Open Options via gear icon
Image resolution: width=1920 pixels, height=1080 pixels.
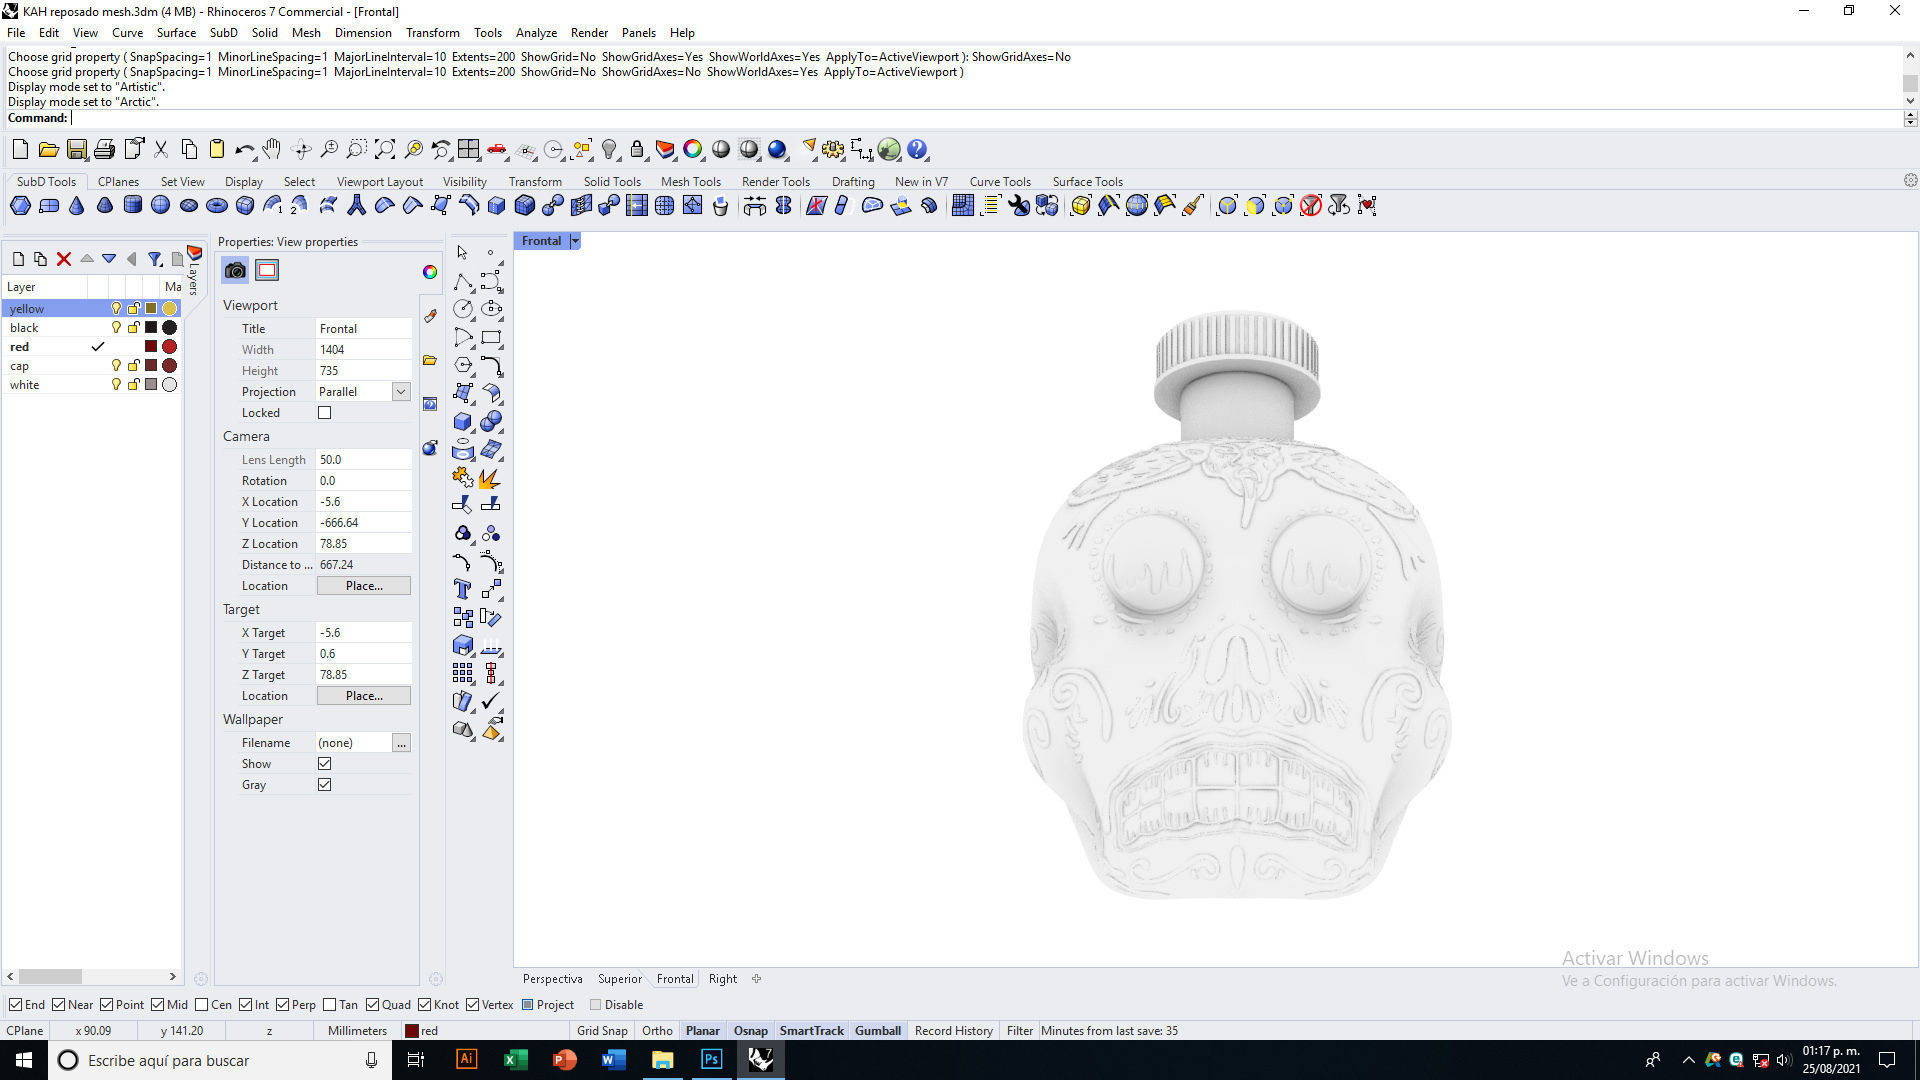click(833, 150)
